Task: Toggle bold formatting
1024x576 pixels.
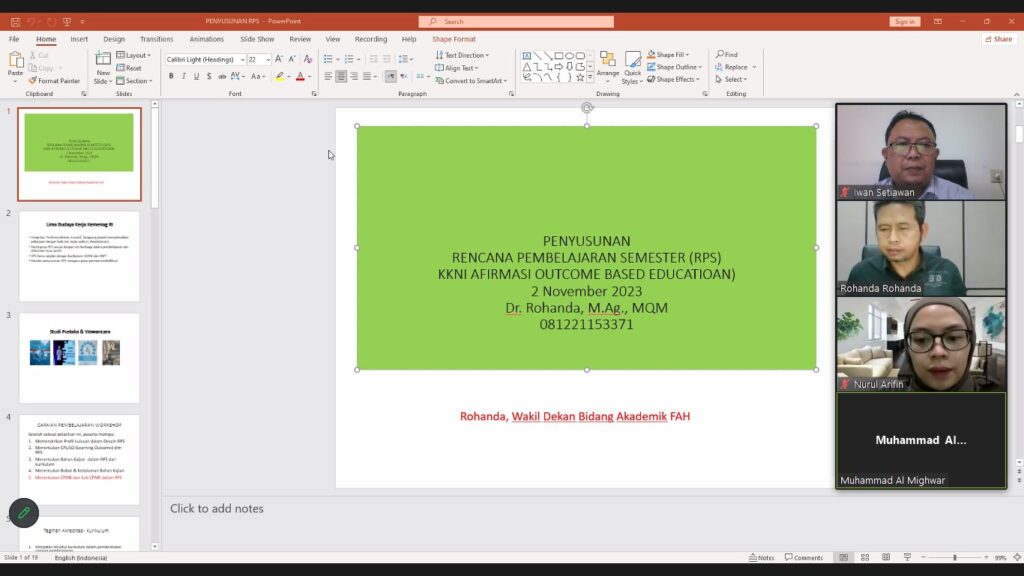Action: pos(171,77)
